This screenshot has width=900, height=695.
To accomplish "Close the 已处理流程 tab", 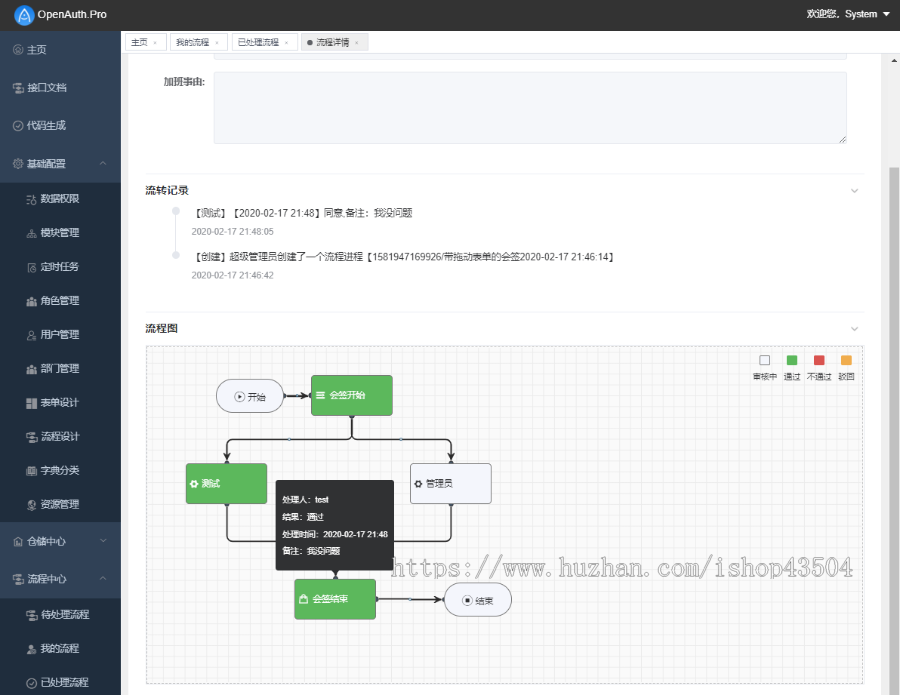I will pos(286,42).
